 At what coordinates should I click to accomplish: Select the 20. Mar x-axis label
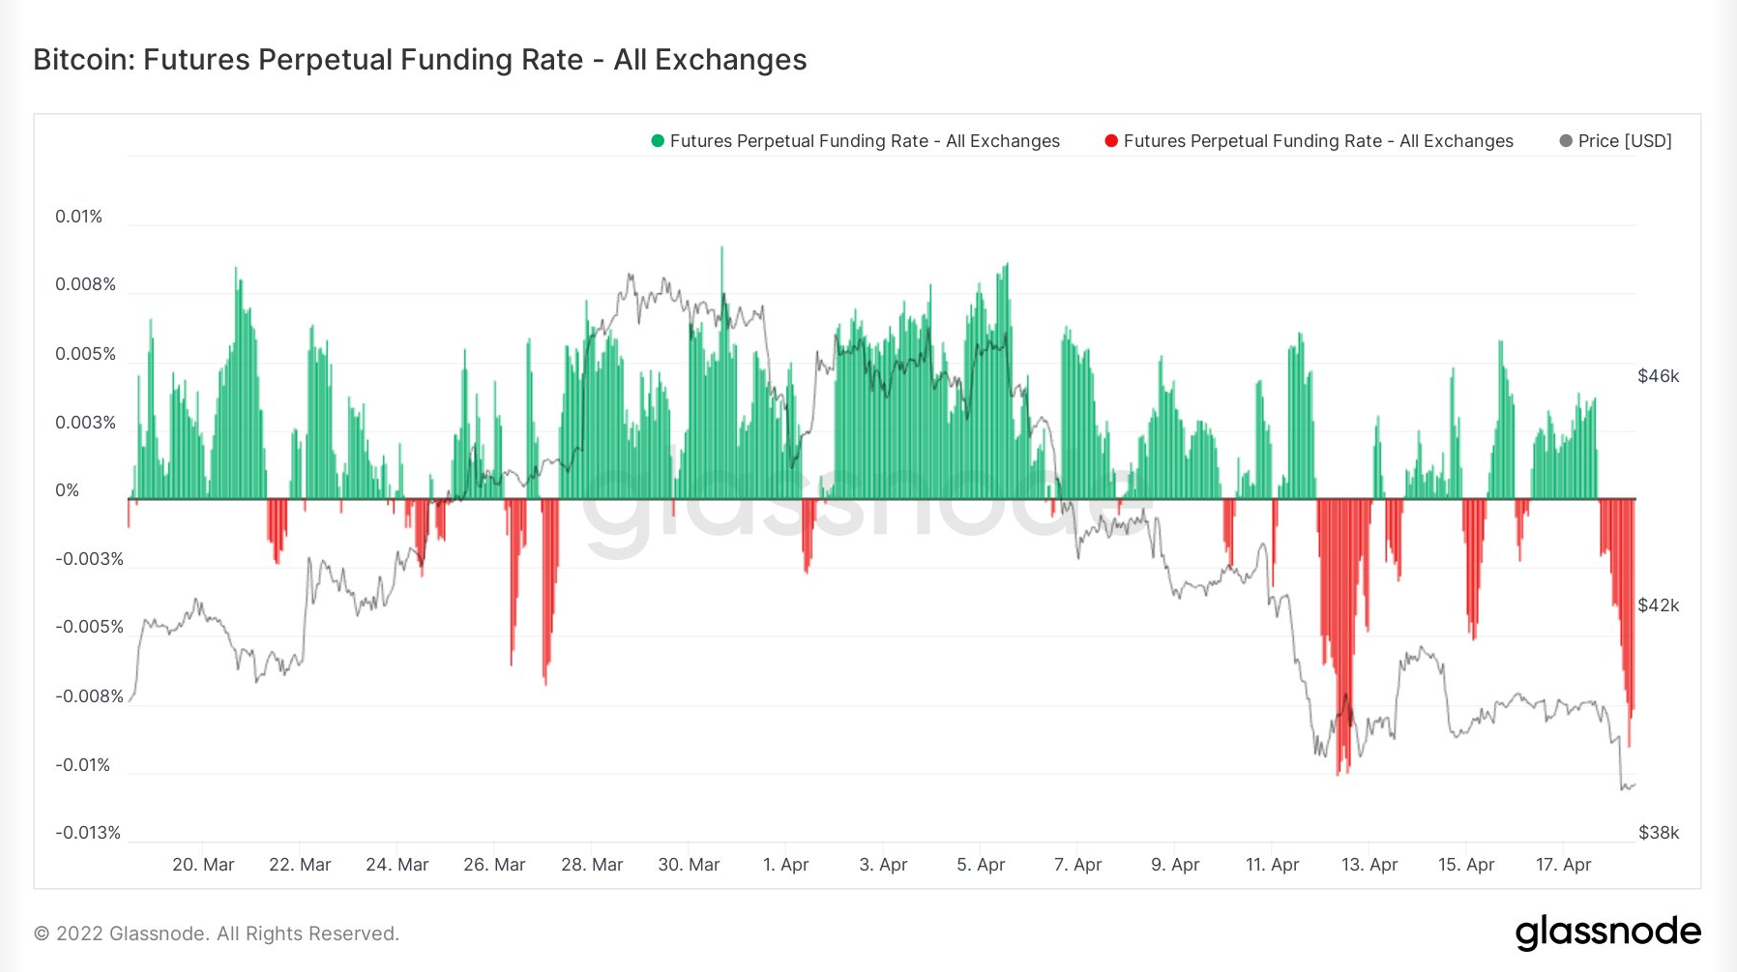pos(203,865)
